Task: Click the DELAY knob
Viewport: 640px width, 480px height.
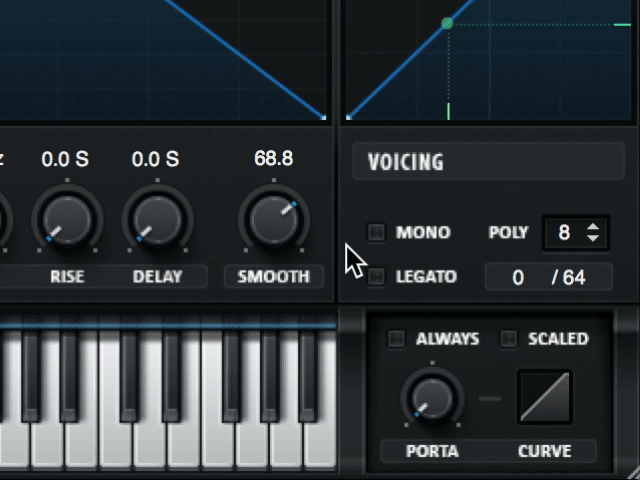Action: [158, 220]
